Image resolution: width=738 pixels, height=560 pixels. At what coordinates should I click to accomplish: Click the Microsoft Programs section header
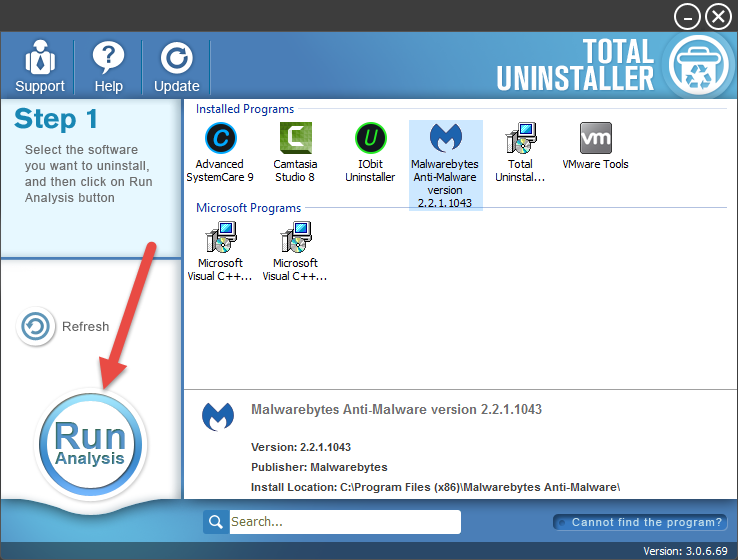pyautogui.click(x=249, y=208)
